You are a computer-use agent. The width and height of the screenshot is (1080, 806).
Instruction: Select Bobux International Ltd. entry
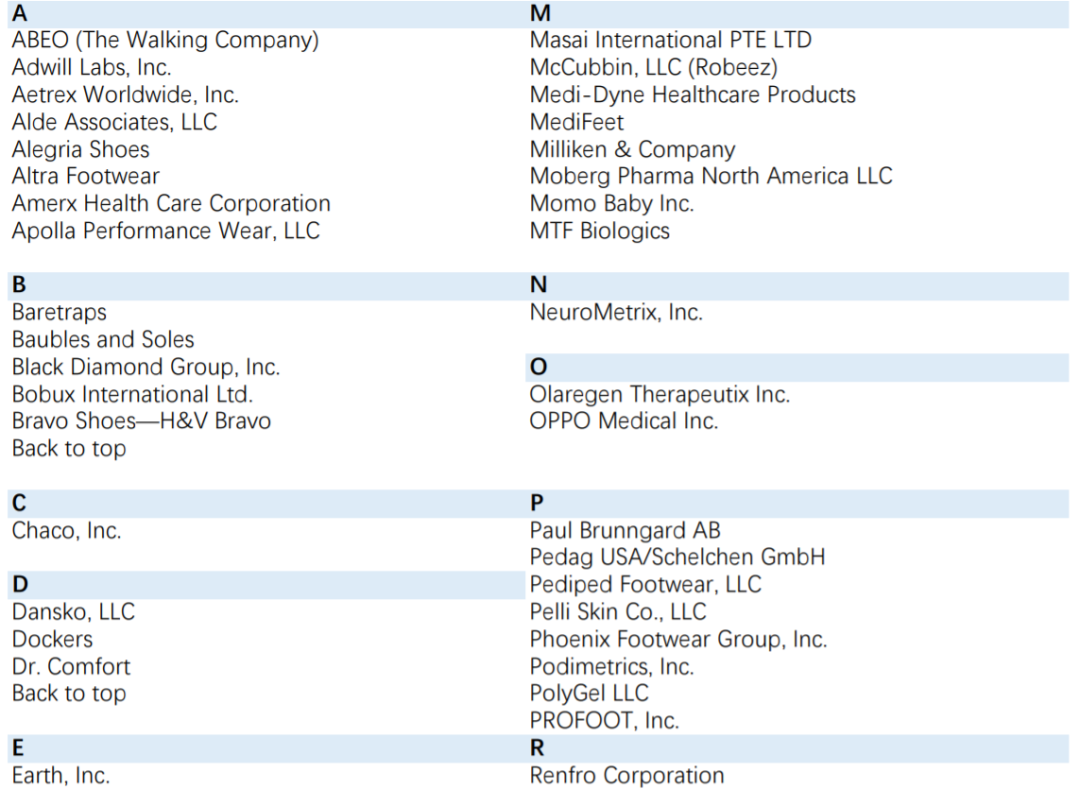[132, 394]
